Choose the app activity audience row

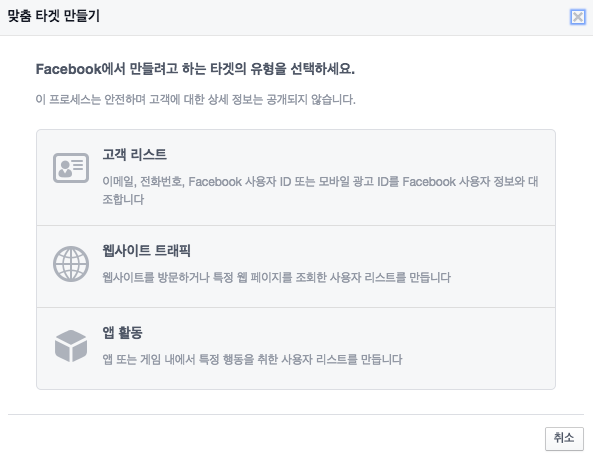[x=296, y=348]
